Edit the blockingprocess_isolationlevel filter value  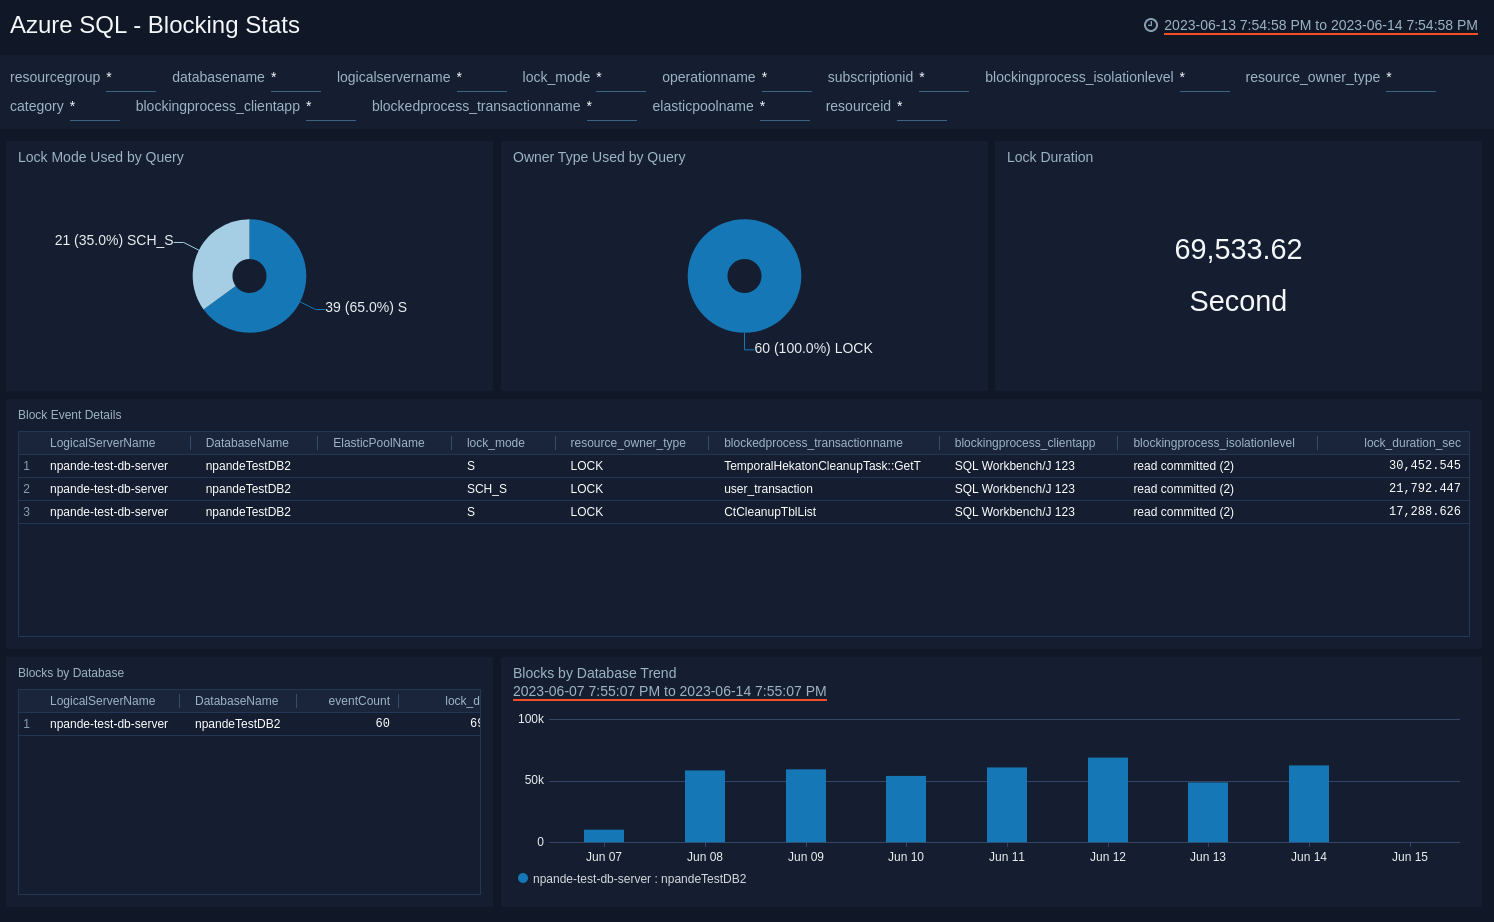(1205, 78)
